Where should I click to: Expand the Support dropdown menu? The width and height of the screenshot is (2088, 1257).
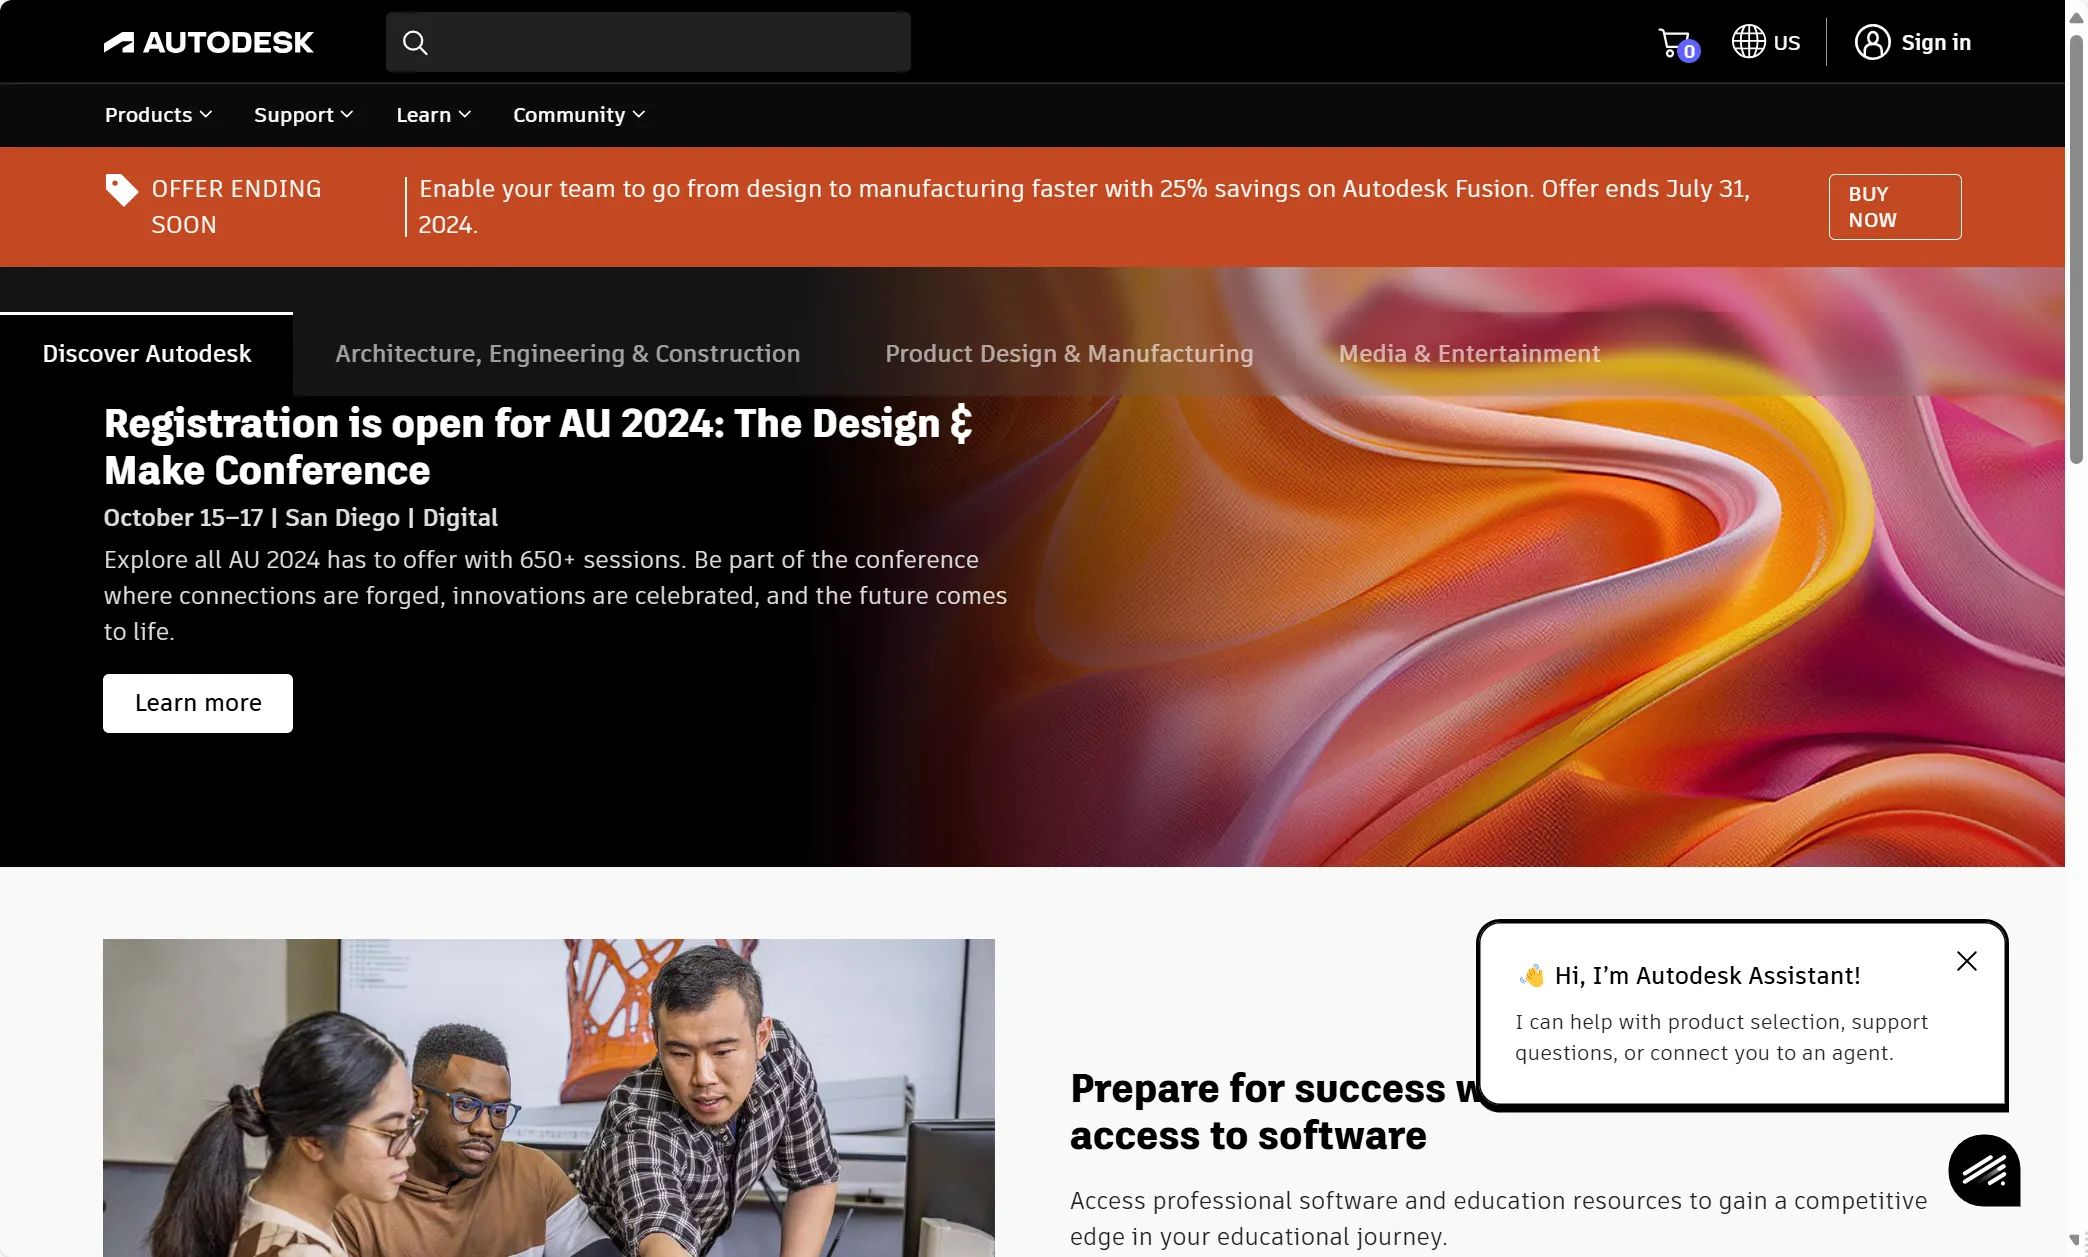(x=303, y=115)
